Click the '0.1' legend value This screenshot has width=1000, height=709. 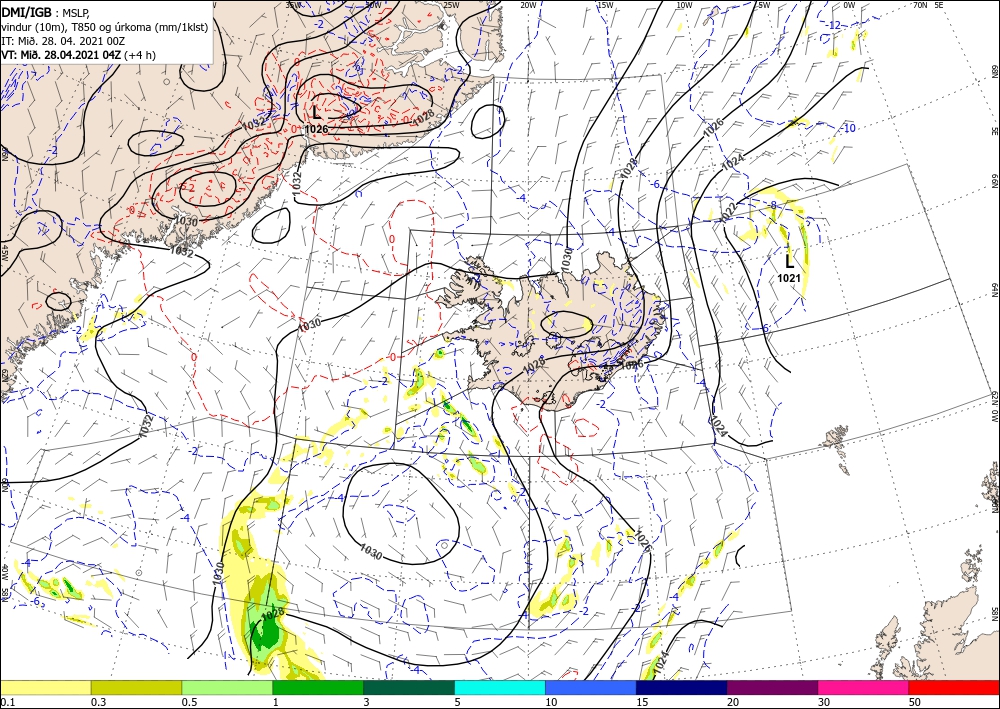pyautogui.click(x=6, y=702)
